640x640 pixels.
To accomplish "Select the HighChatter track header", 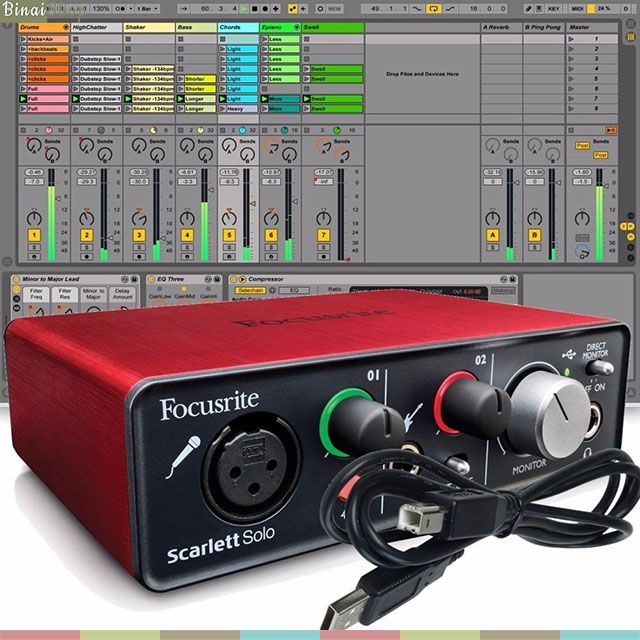I will tap(96, 27).
